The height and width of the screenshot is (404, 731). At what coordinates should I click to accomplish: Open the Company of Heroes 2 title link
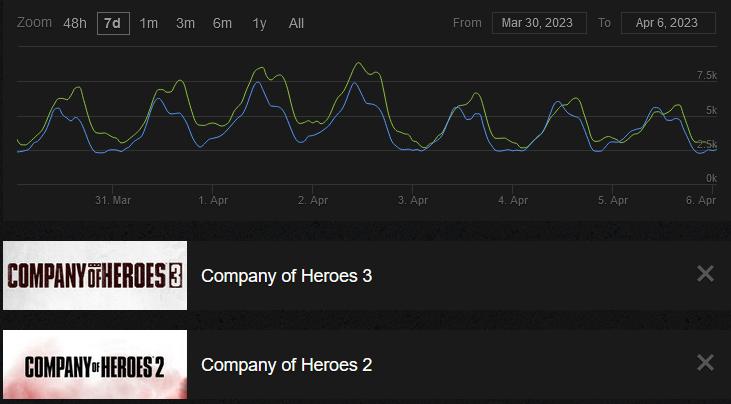click(286, 365)
